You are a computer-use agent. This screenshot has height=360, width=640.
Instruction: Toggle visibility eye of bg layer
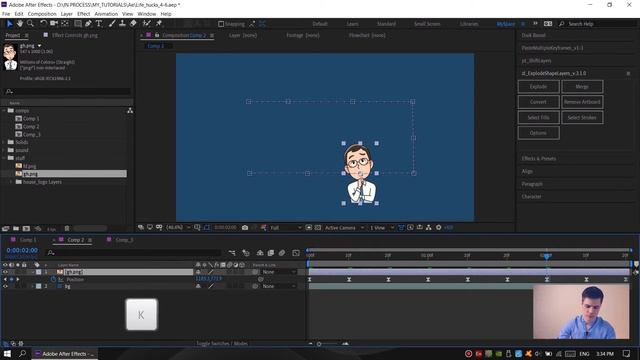click(5, 287)
